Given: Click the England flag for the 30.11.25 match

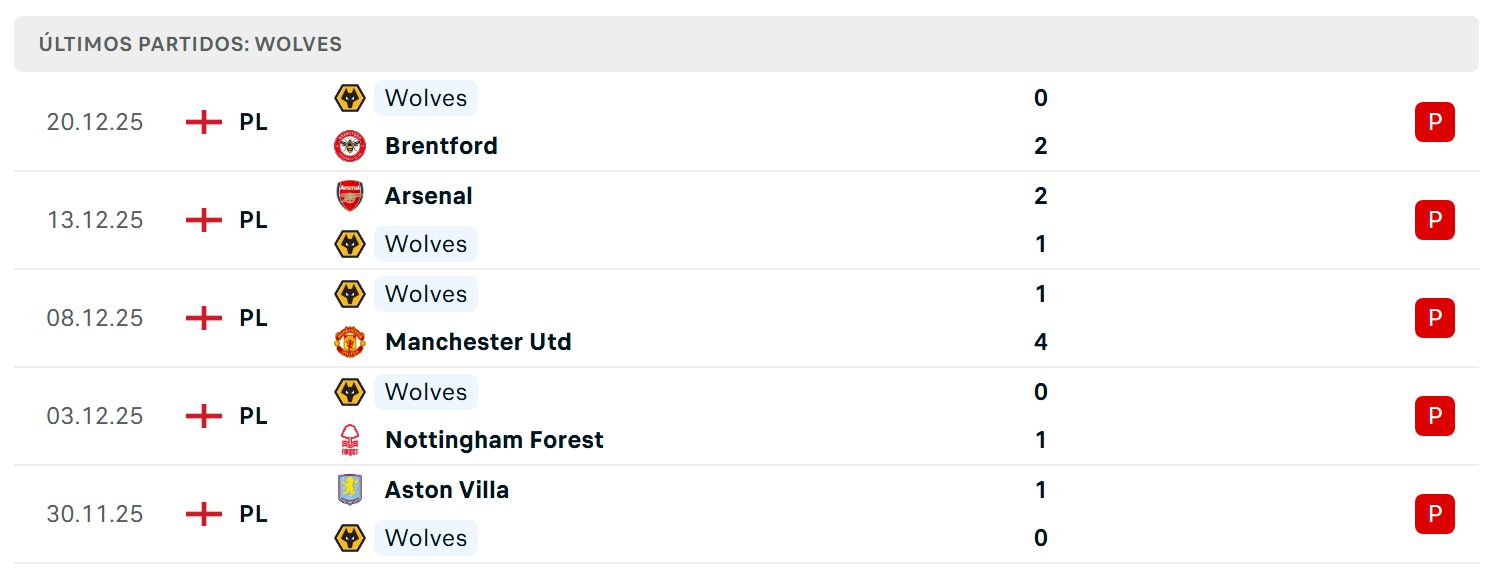Looking at the screenshot, I should tap(204, 514).
